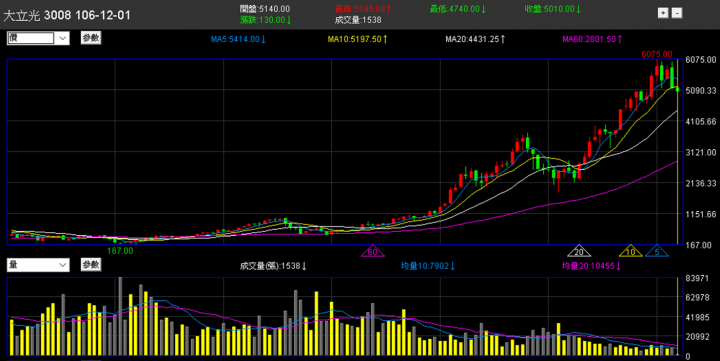Click the 收盤:5010.00 closing price text
720x361 pixels.
[553, 9]
